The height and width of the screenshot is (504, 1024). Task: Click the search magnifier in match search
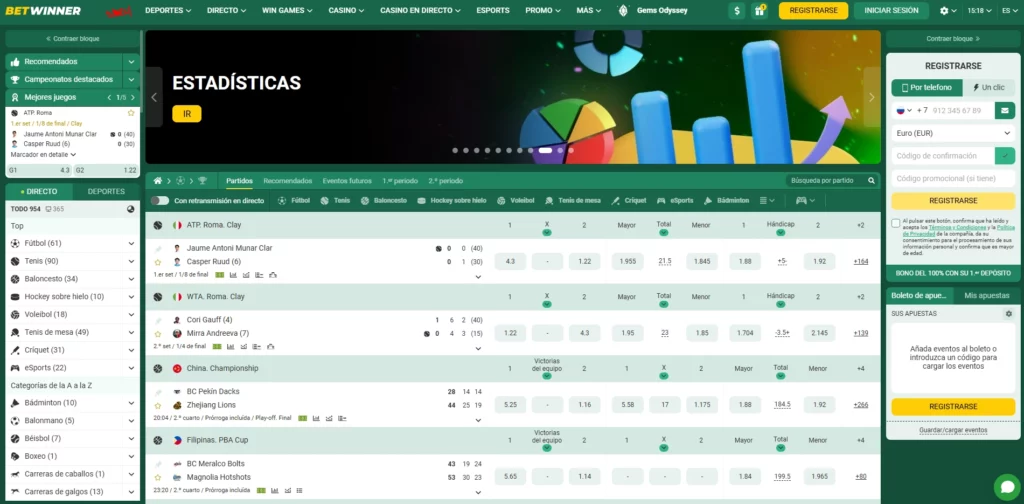point(871,181)
